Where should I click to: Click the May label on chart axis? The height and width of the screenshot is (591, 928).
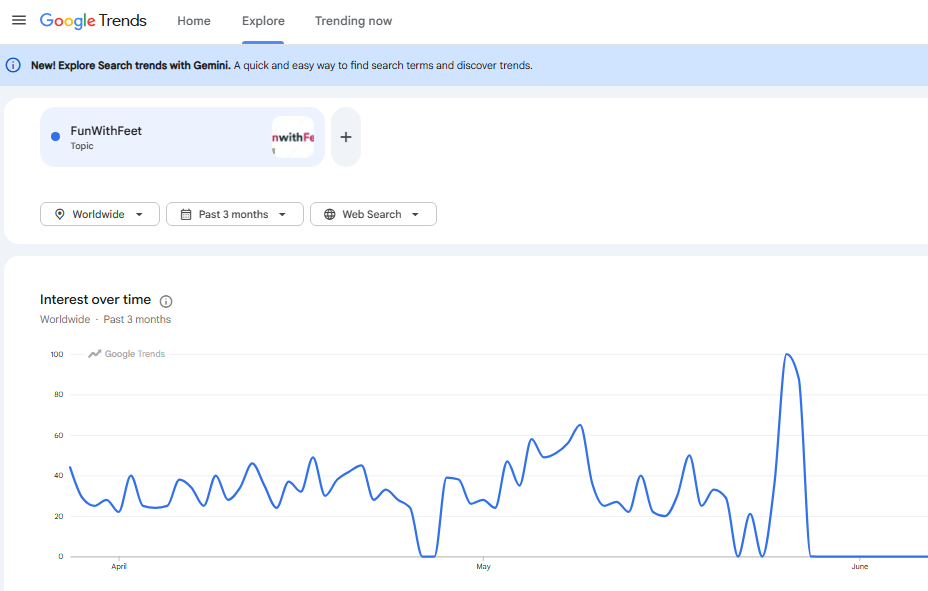pos(484,567)
